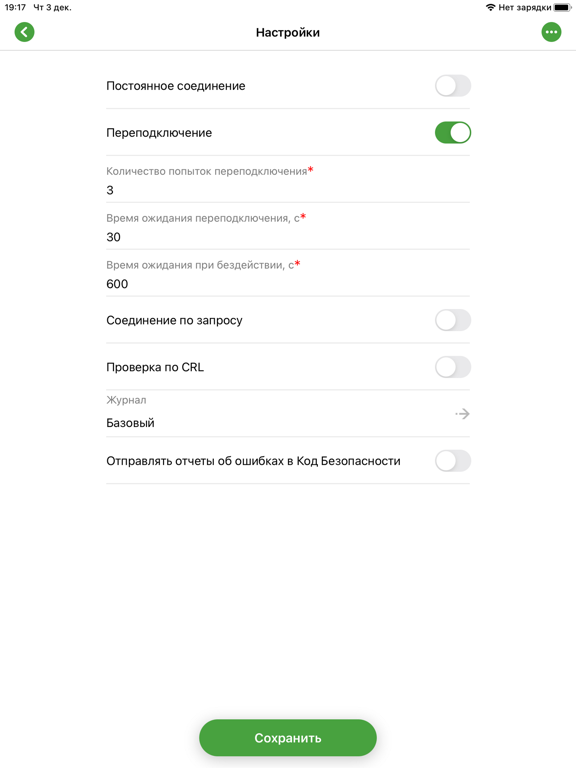Tap the green back arrow icon

[24, 32]
